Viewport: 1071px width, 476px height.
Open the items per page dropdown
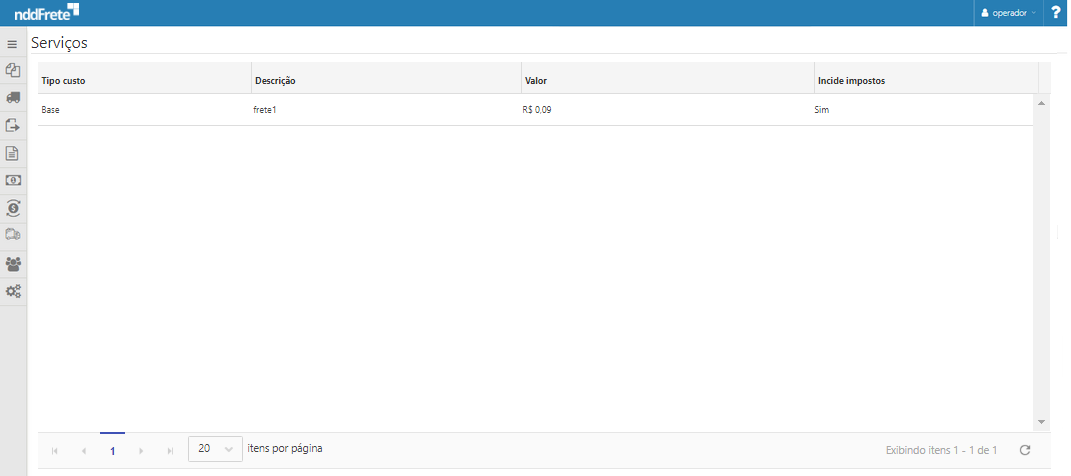coord(215,449)
